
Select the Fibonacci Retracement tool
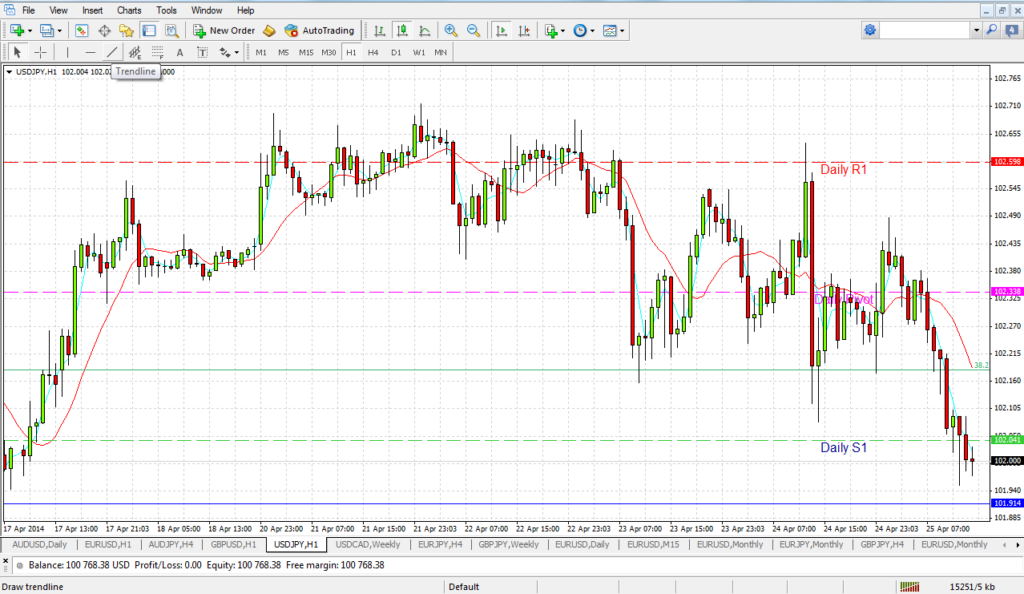157,52
